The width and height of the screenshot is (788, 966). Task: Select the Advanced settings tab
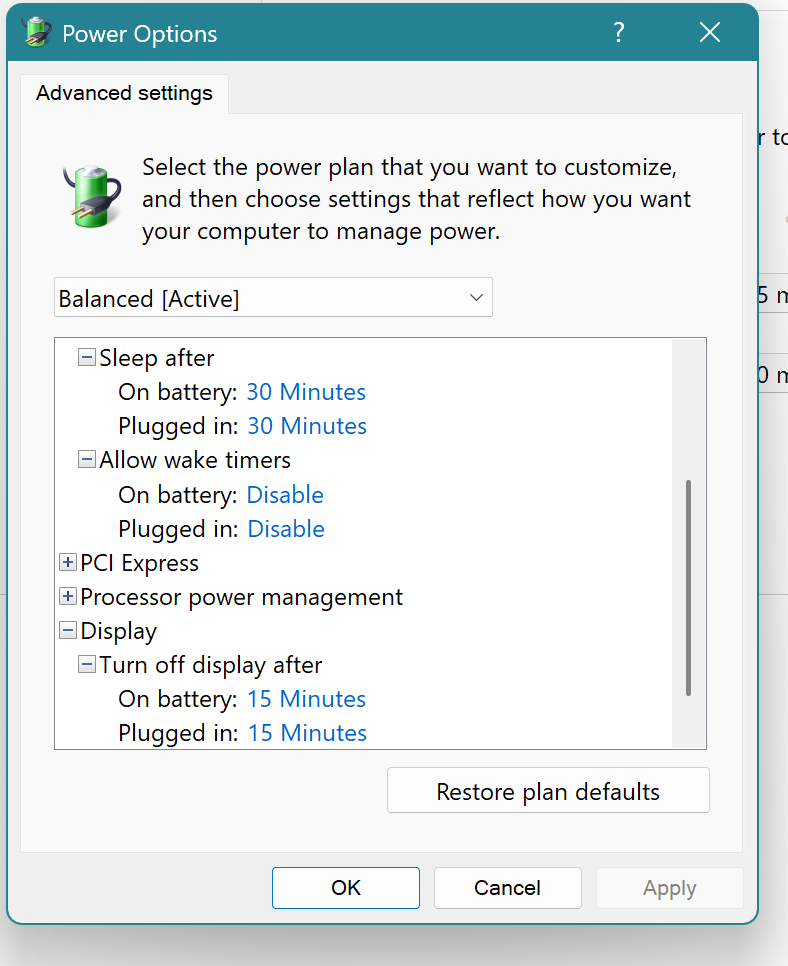pos(124,94)
